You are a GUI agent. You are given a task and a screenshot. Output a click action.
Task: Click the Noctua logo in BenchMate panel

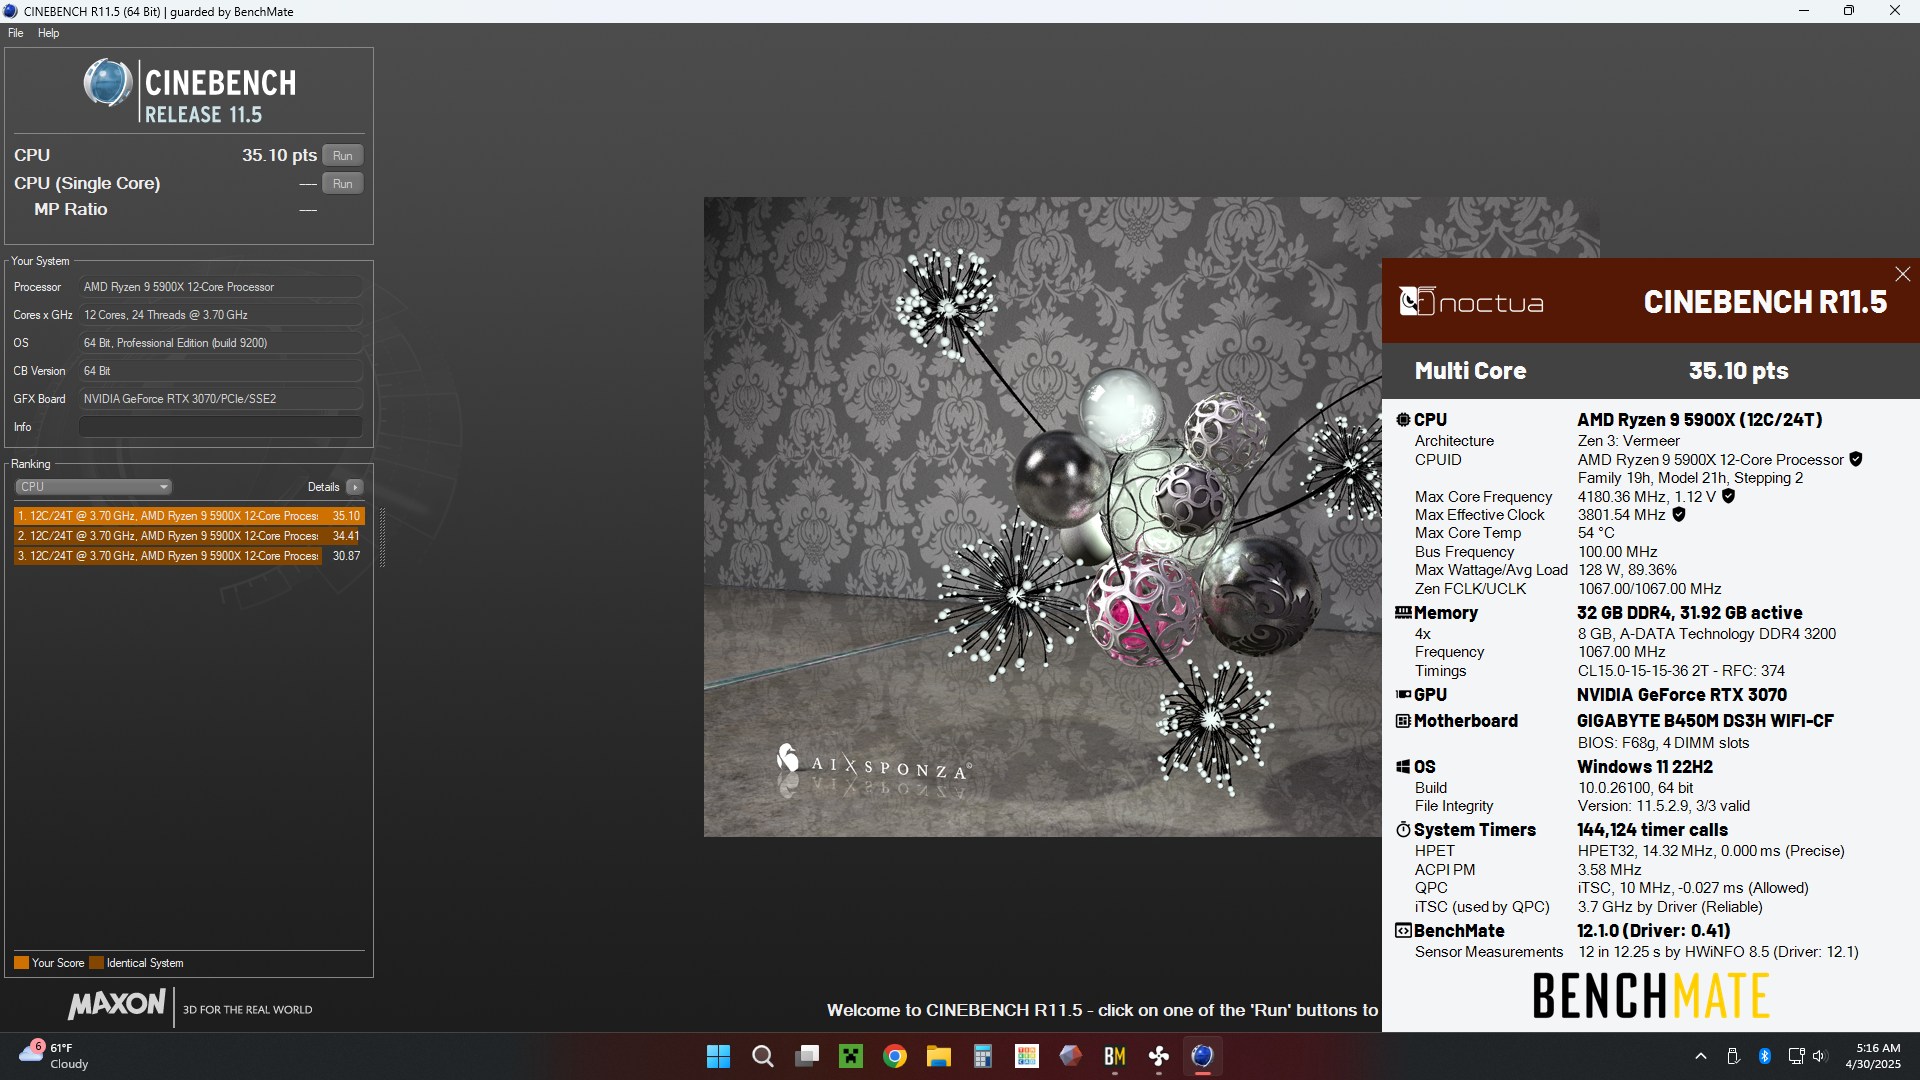1471,301
